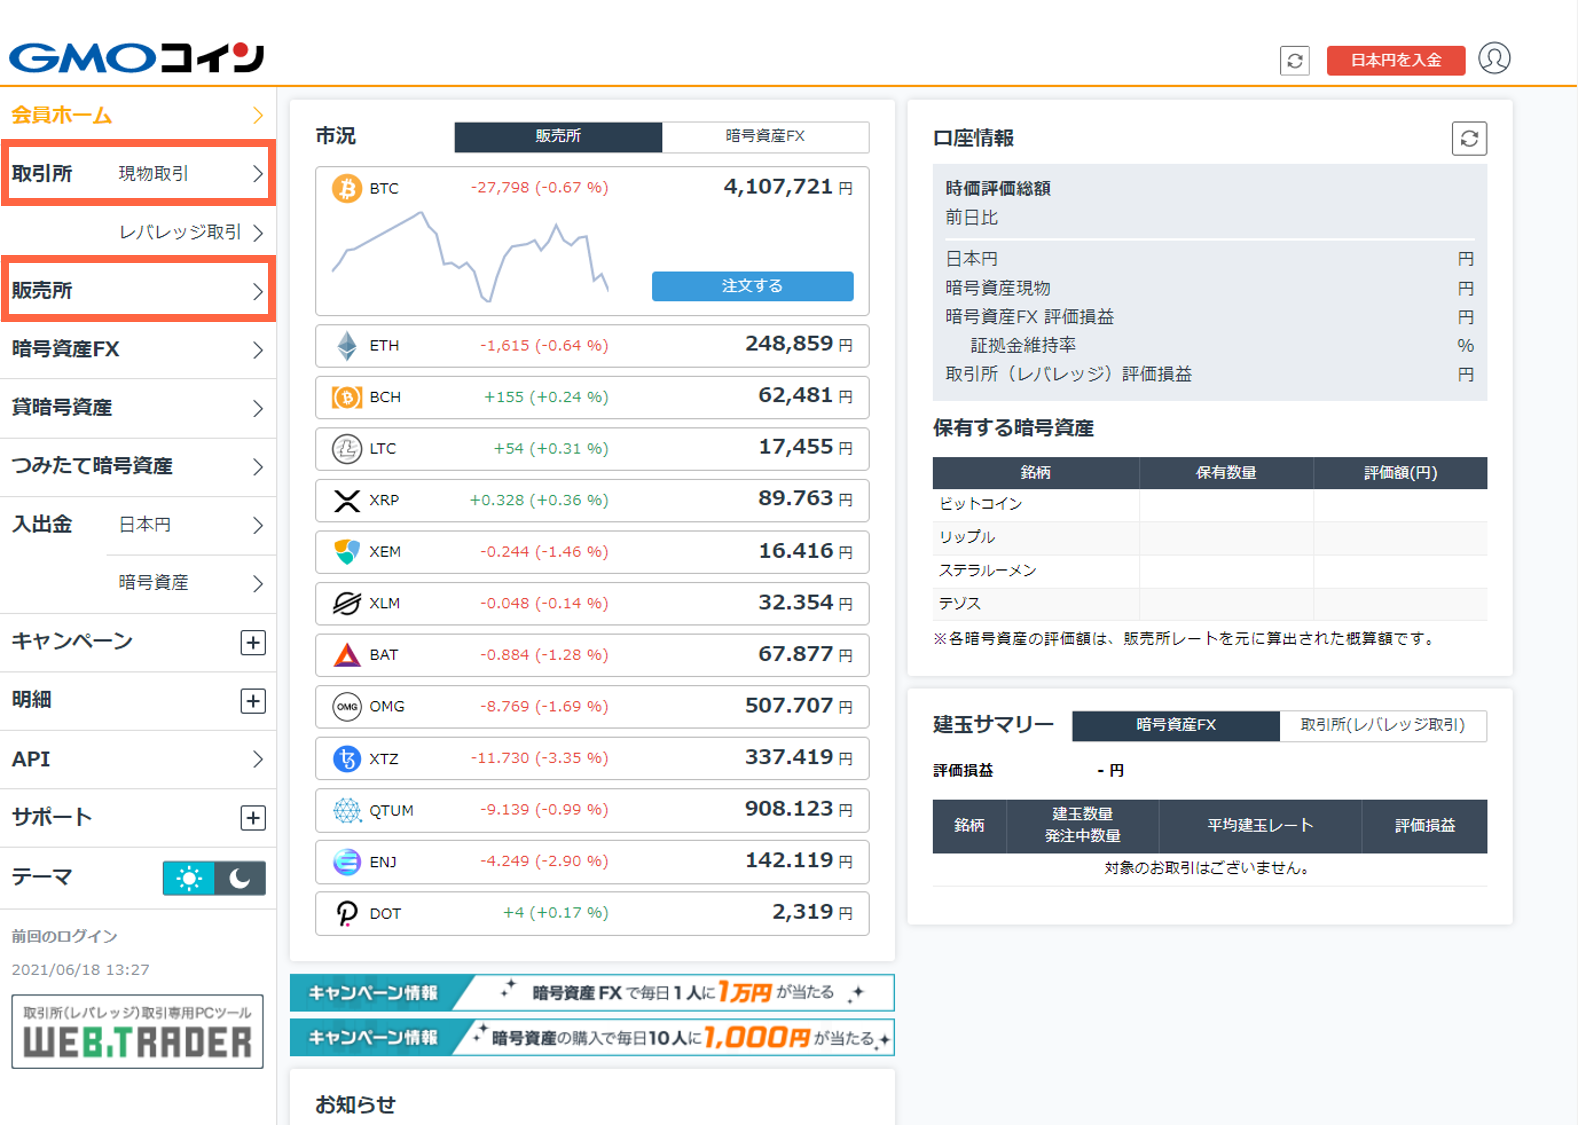Open 販売所 sidebar chevron
The width and height of the screenshot is (1578, 1125).
coord(258,291)
